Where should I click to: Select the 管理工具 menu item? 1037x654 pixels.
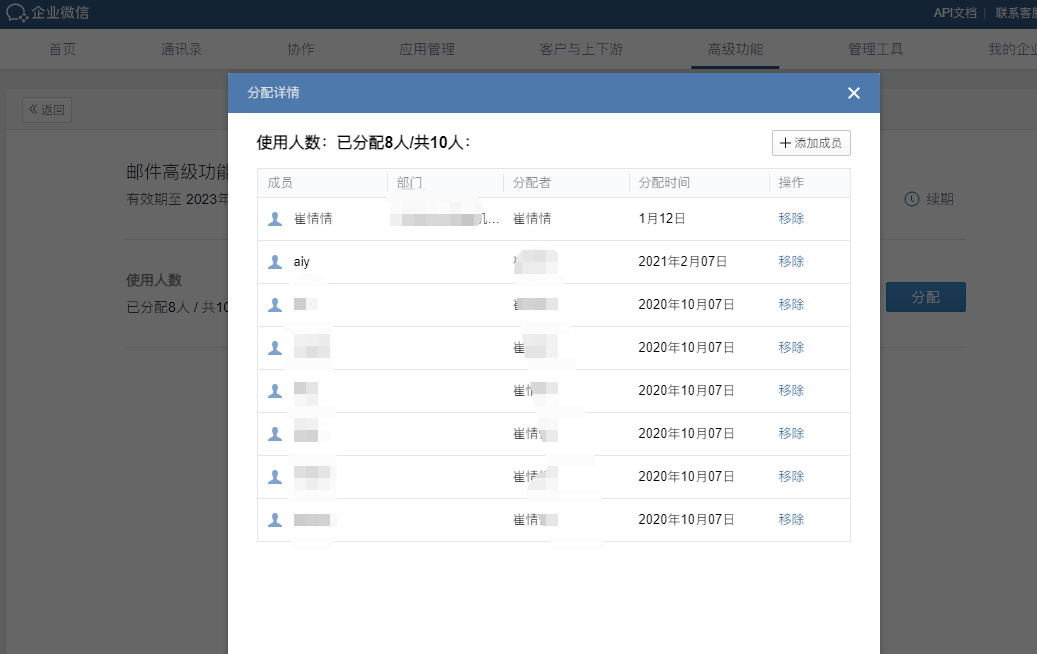tap(875, 47)
